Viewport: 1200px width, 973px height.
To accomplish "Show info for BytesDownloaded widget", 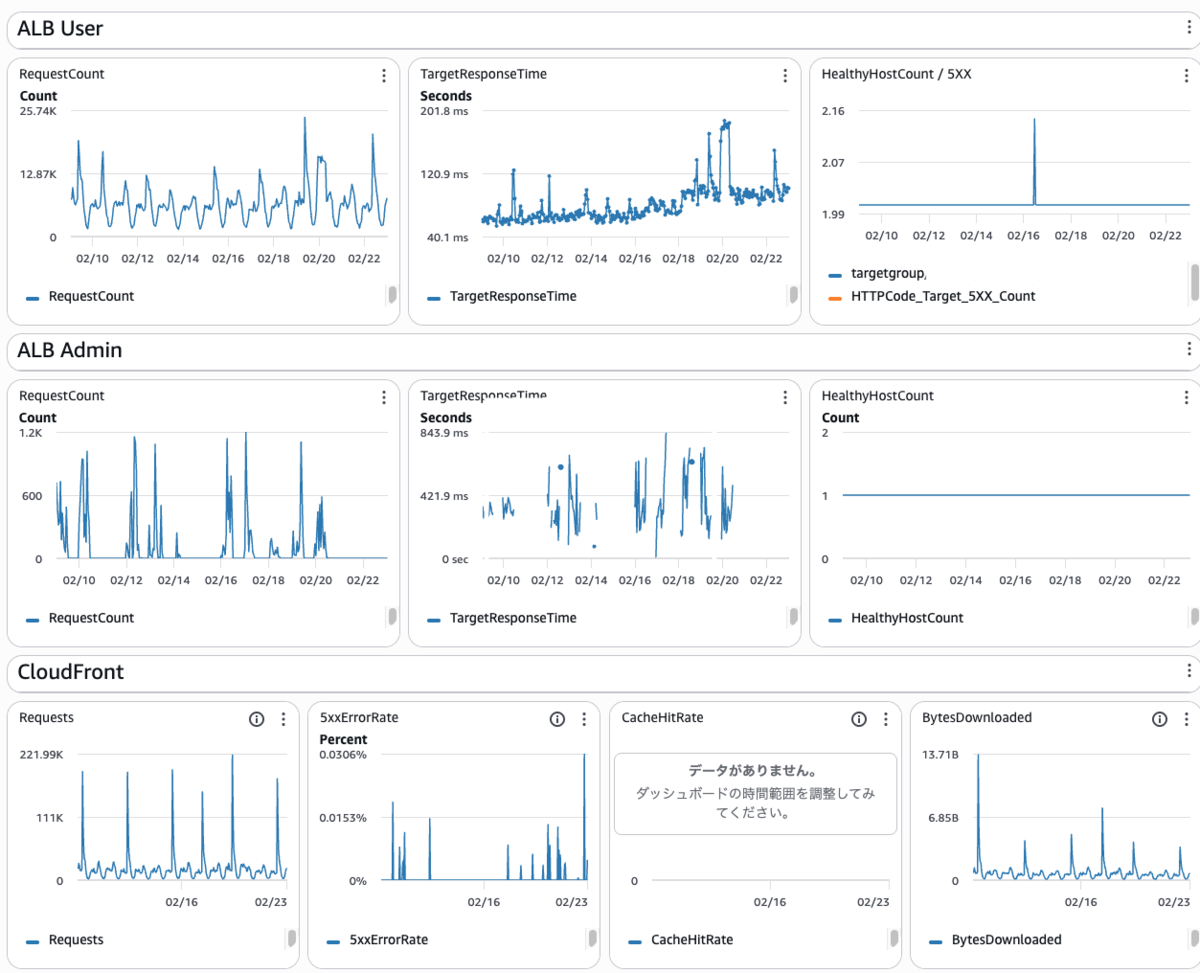I will pos(1160,719).
